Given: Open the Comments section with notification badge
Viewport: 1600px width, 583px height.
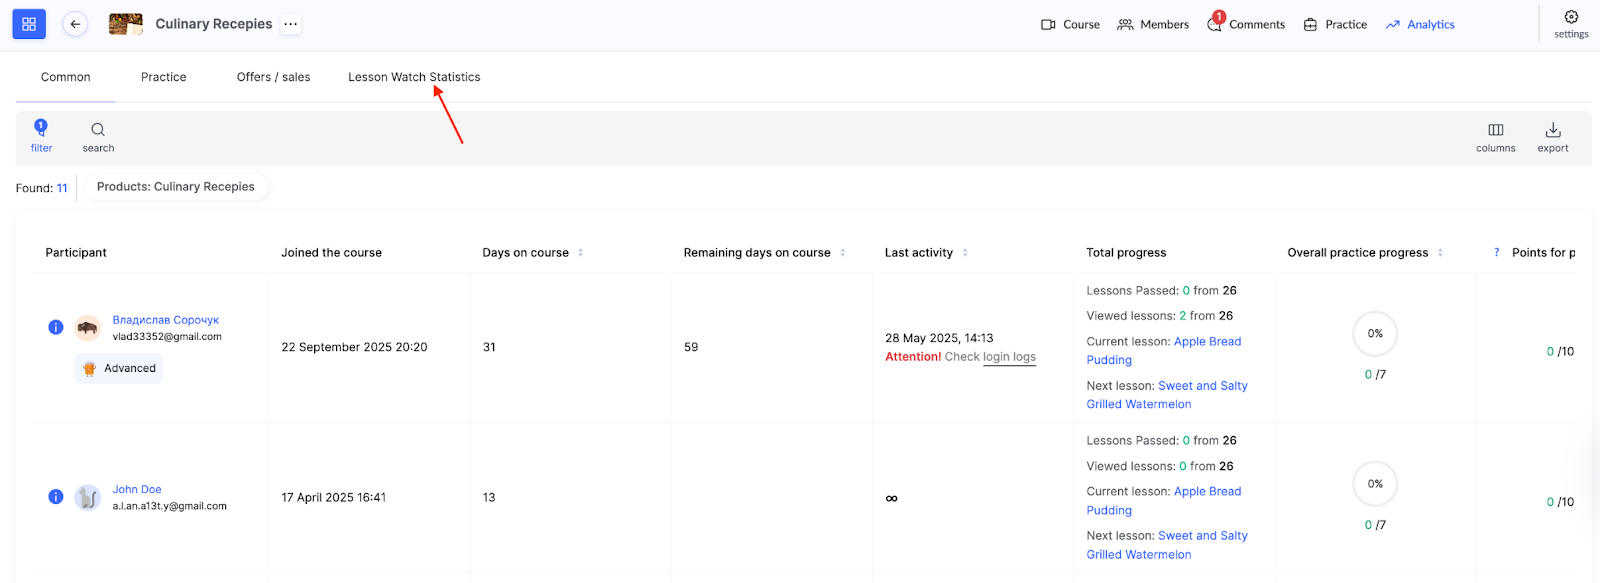Looking at the screenshot, I should point(1246,24).
